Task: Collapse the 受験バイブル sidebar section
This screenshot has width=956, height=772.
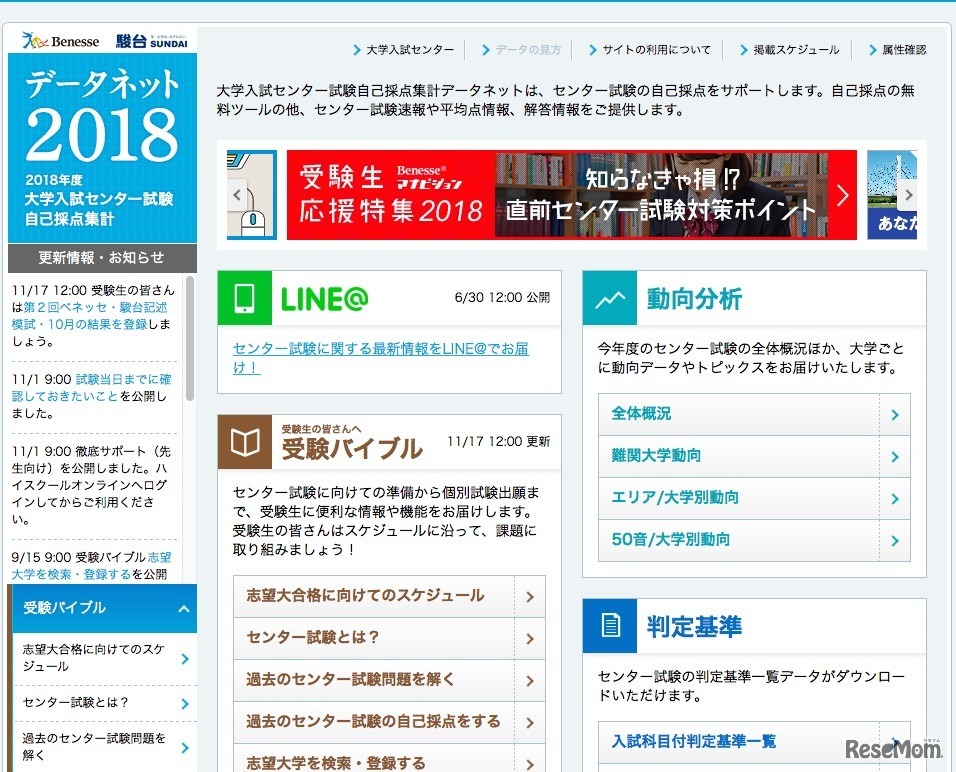Action: tap(184, 609)
